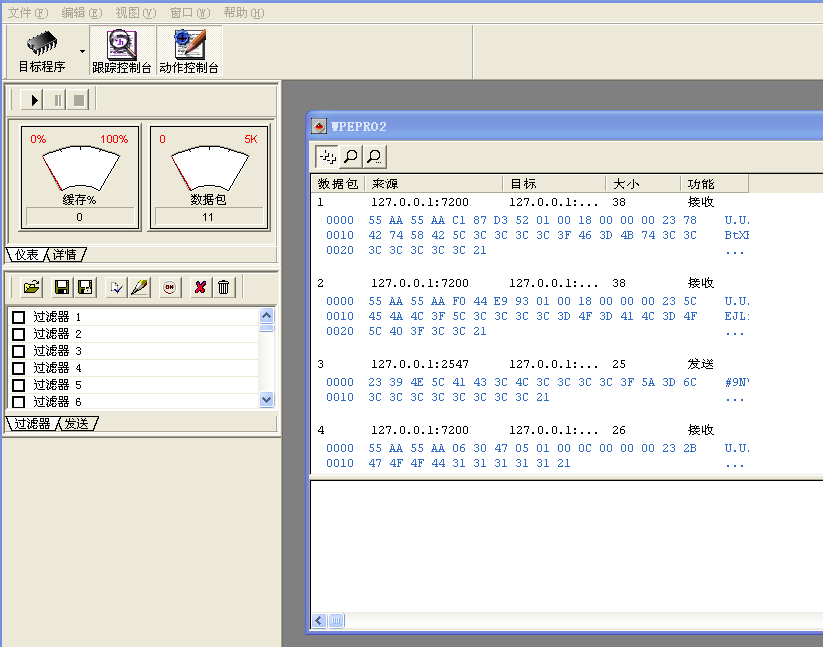
Task: Expand dropdown arrow beside 目标程序
Action: click(x=82, y=51)
